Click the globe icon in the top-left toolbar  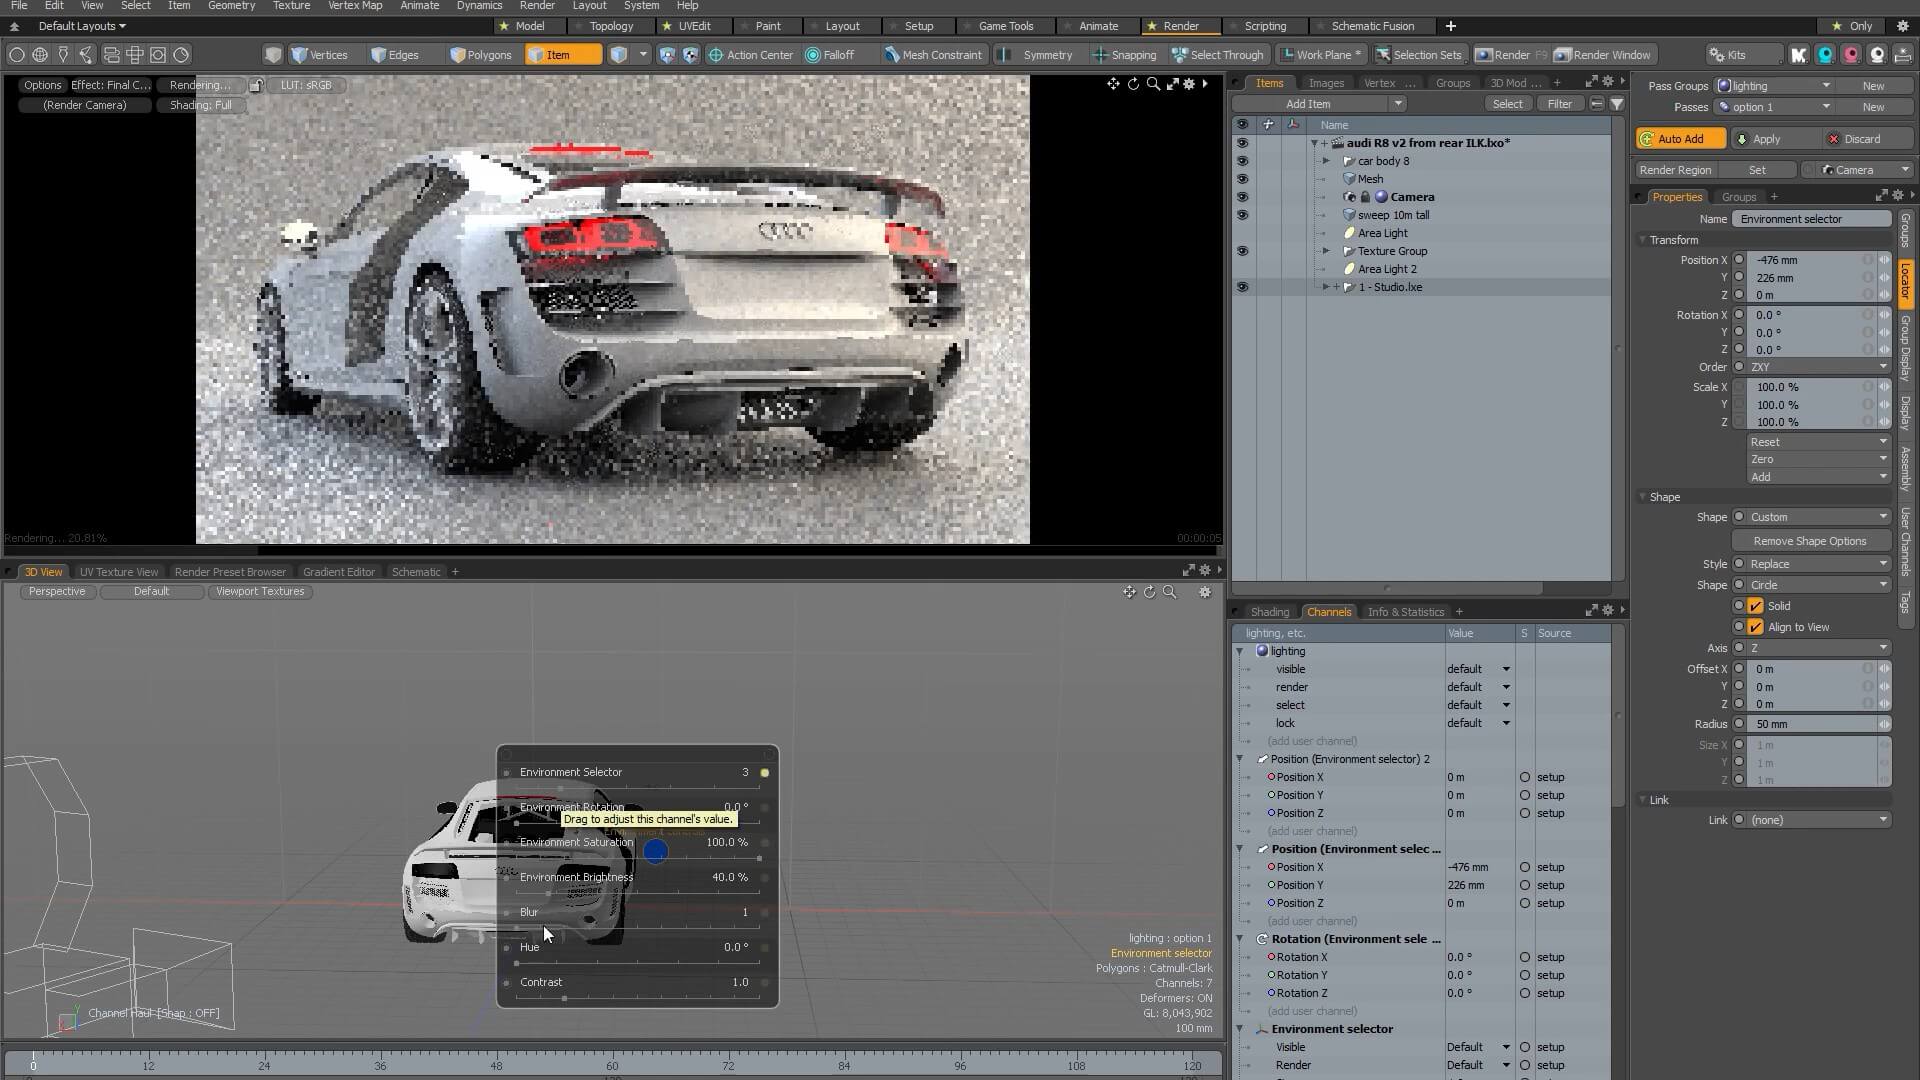[x=40, y=55]
